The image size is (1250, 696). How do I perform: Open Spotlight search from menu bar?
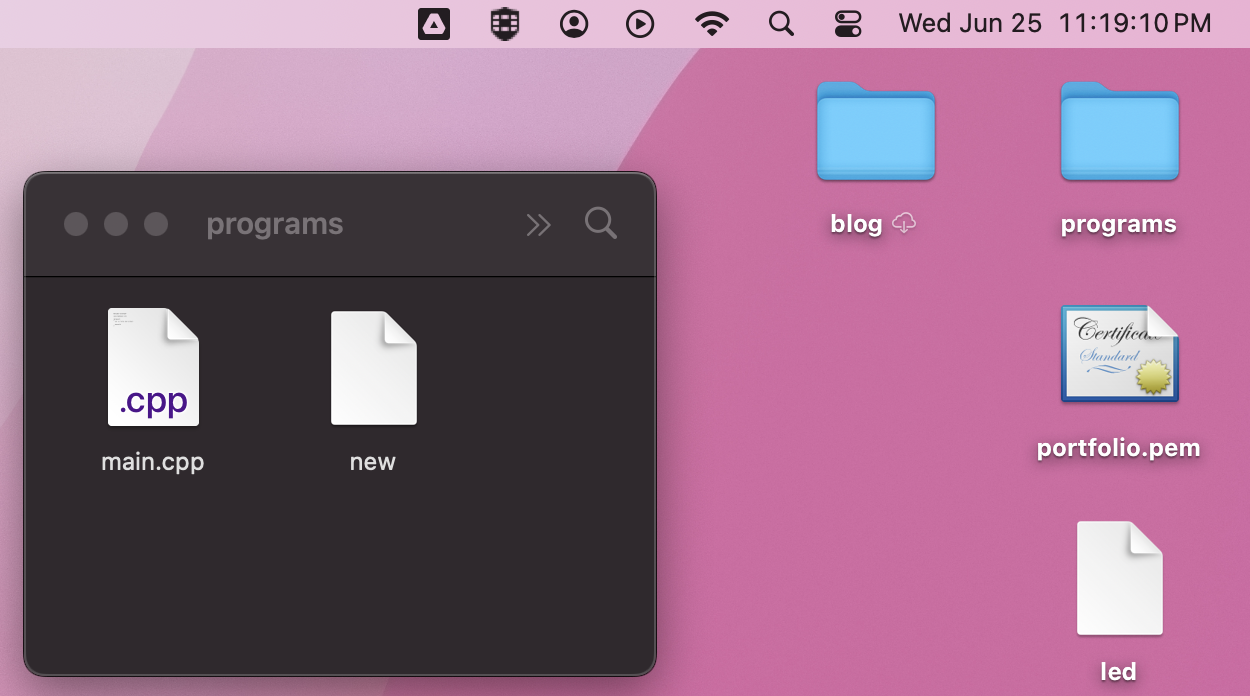(781, 24)
